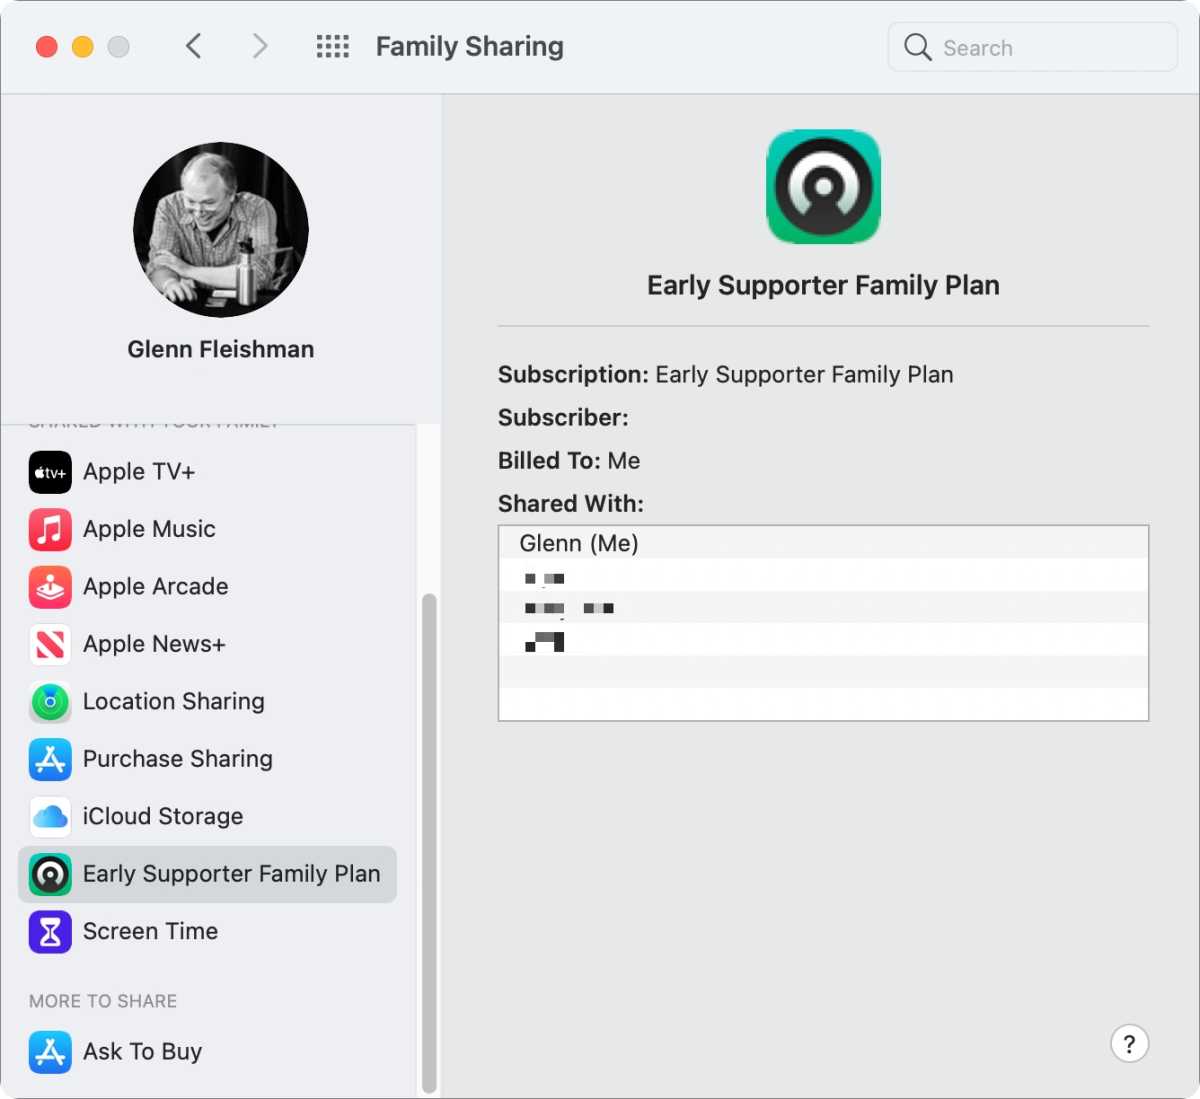The width and height of the screenshot is (1200, 1099).
Task: Open help with the question mark button
Action: [1129, 1044]
